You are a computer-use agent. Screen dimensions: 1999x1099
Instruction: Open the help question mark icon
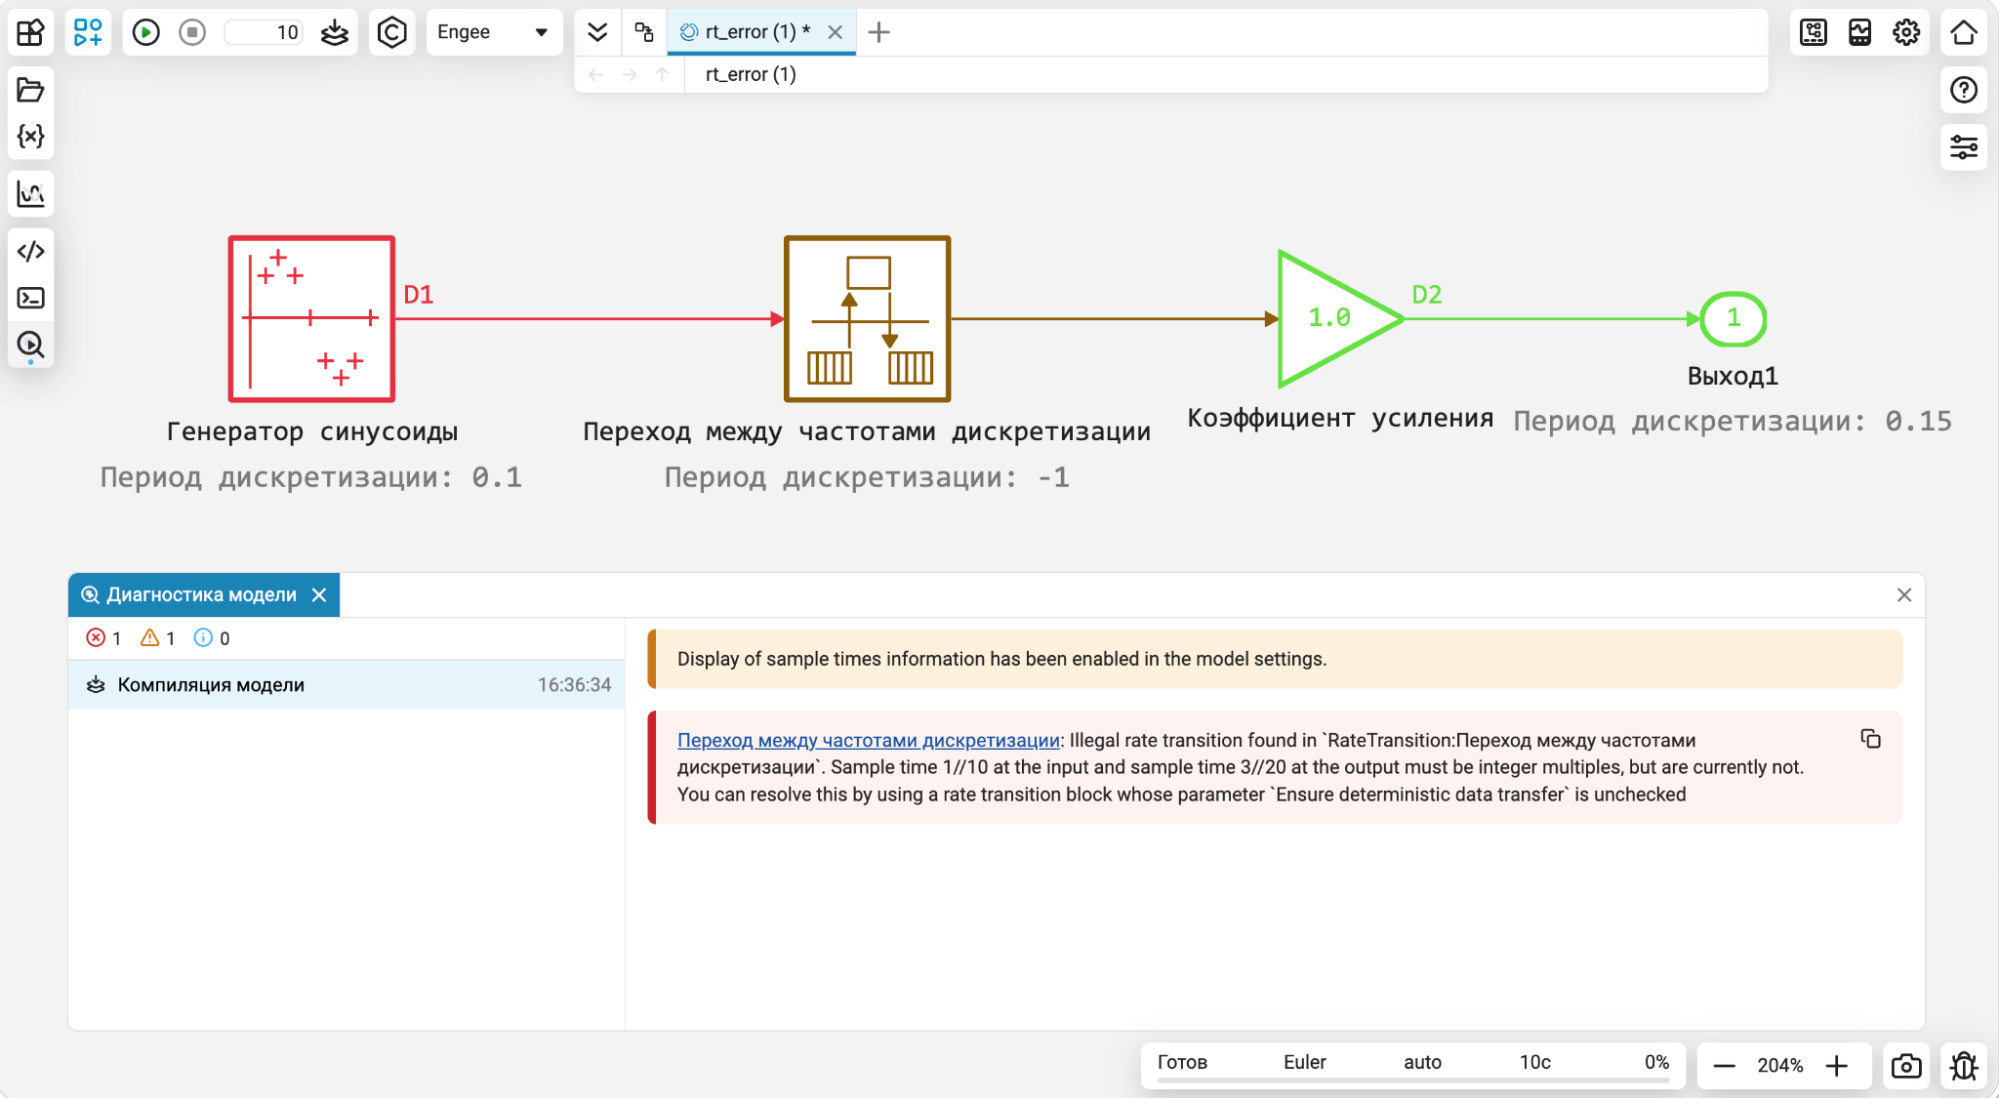tap(1963, 90)
